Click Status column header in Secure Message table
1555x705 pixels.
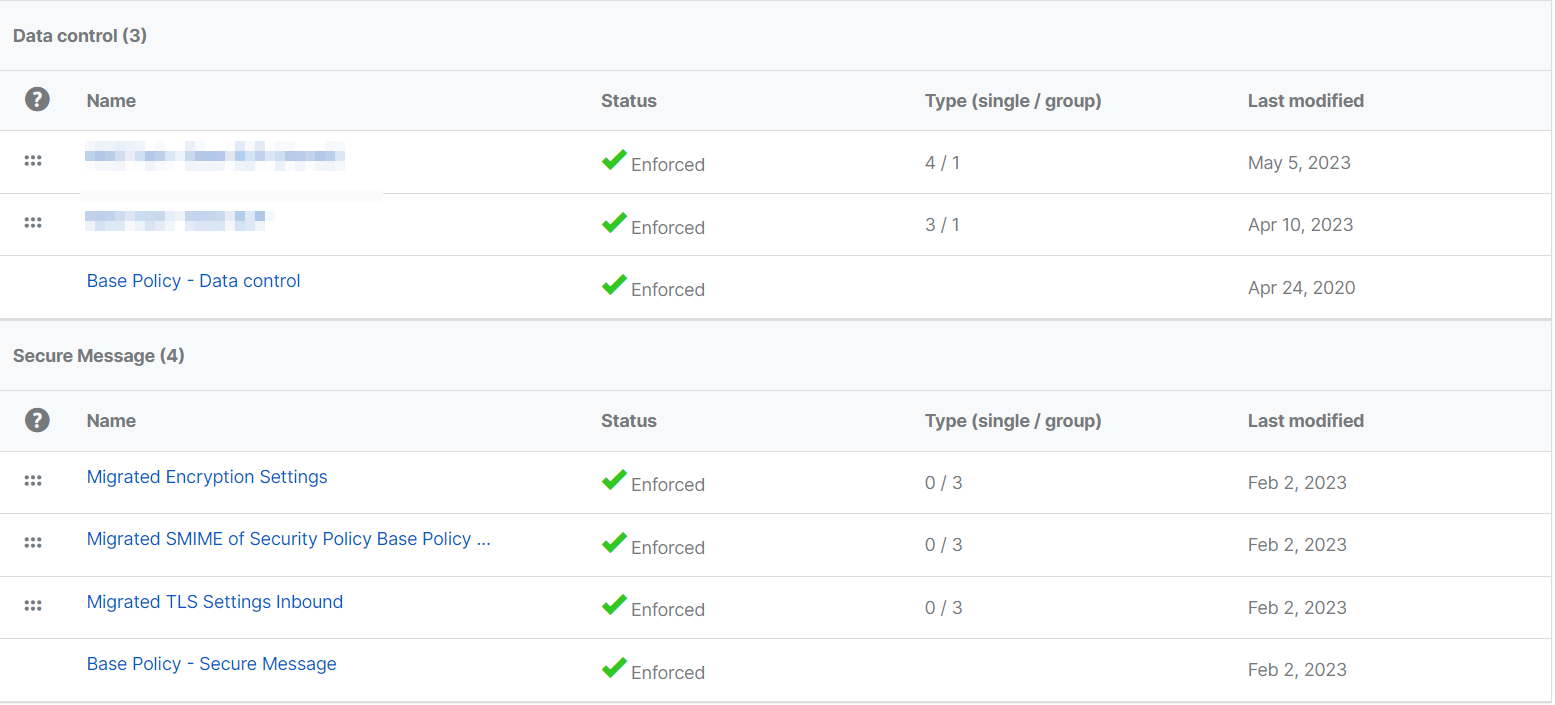(628, 421)
